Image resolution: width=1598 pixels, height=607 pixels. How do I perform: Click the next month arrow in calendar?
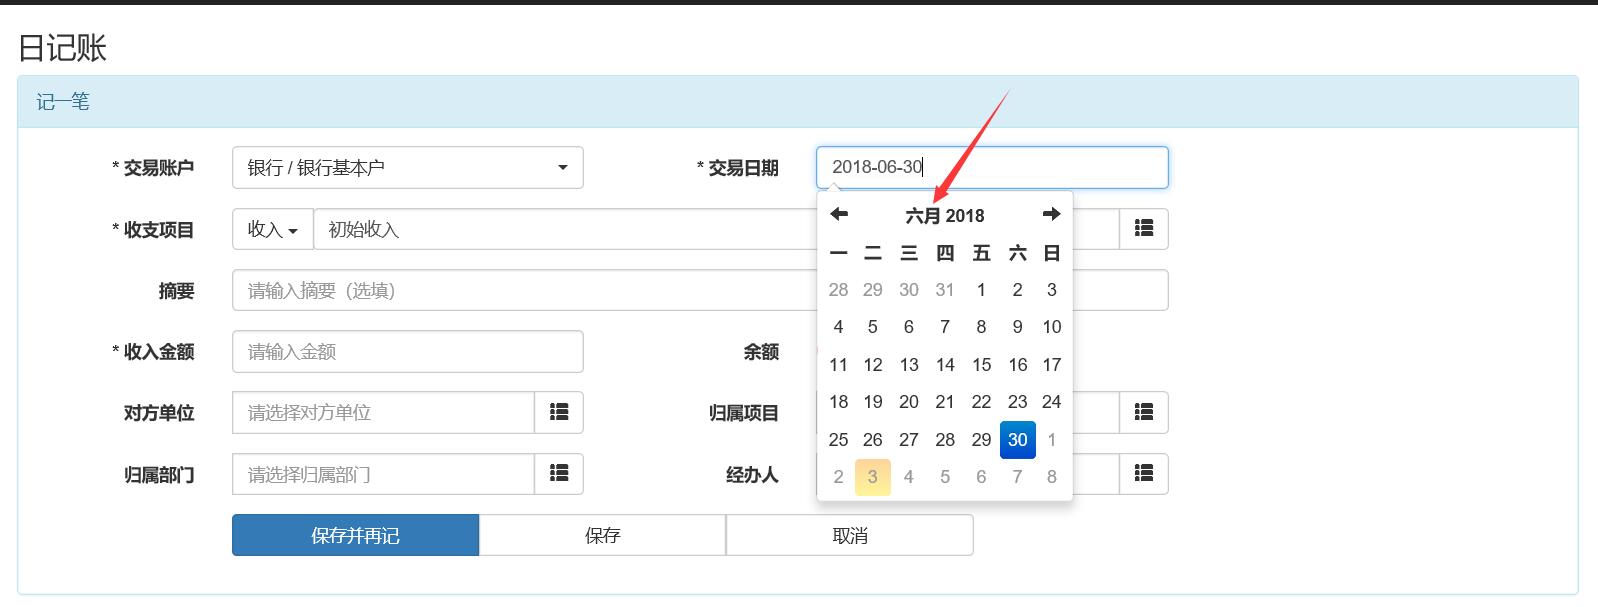[1051, 214]
